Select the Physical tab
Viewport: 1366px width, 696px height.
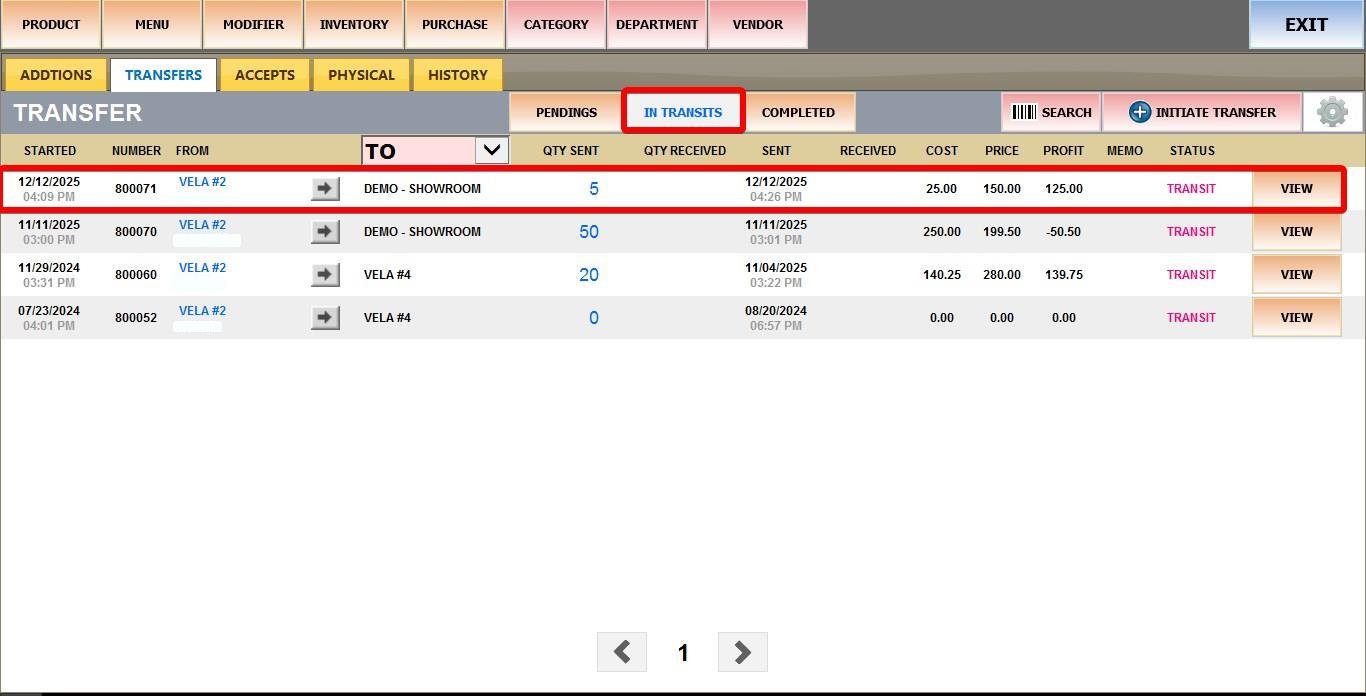coord(361,75)
